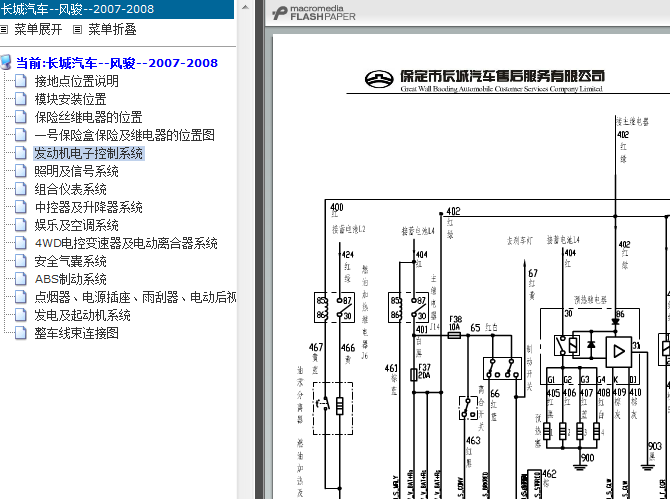Select 发动机电子控制系统 entry
This screenshot has width=670, height=499.
pyautogui.click(x=89, y=153)
